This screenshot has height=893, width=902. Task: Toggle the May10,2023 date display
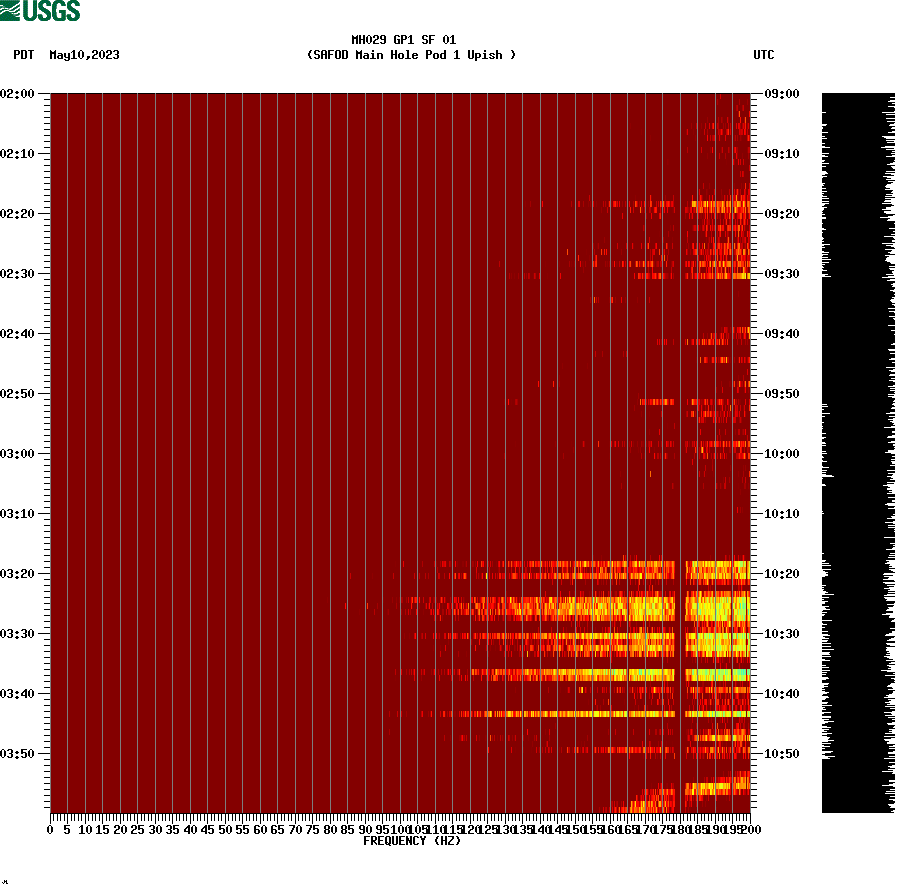[83, 55]
